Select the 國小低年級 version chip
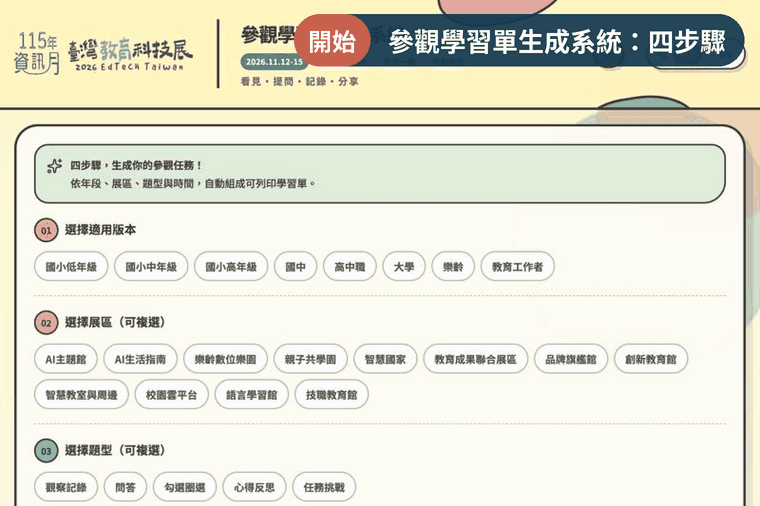 71,267
